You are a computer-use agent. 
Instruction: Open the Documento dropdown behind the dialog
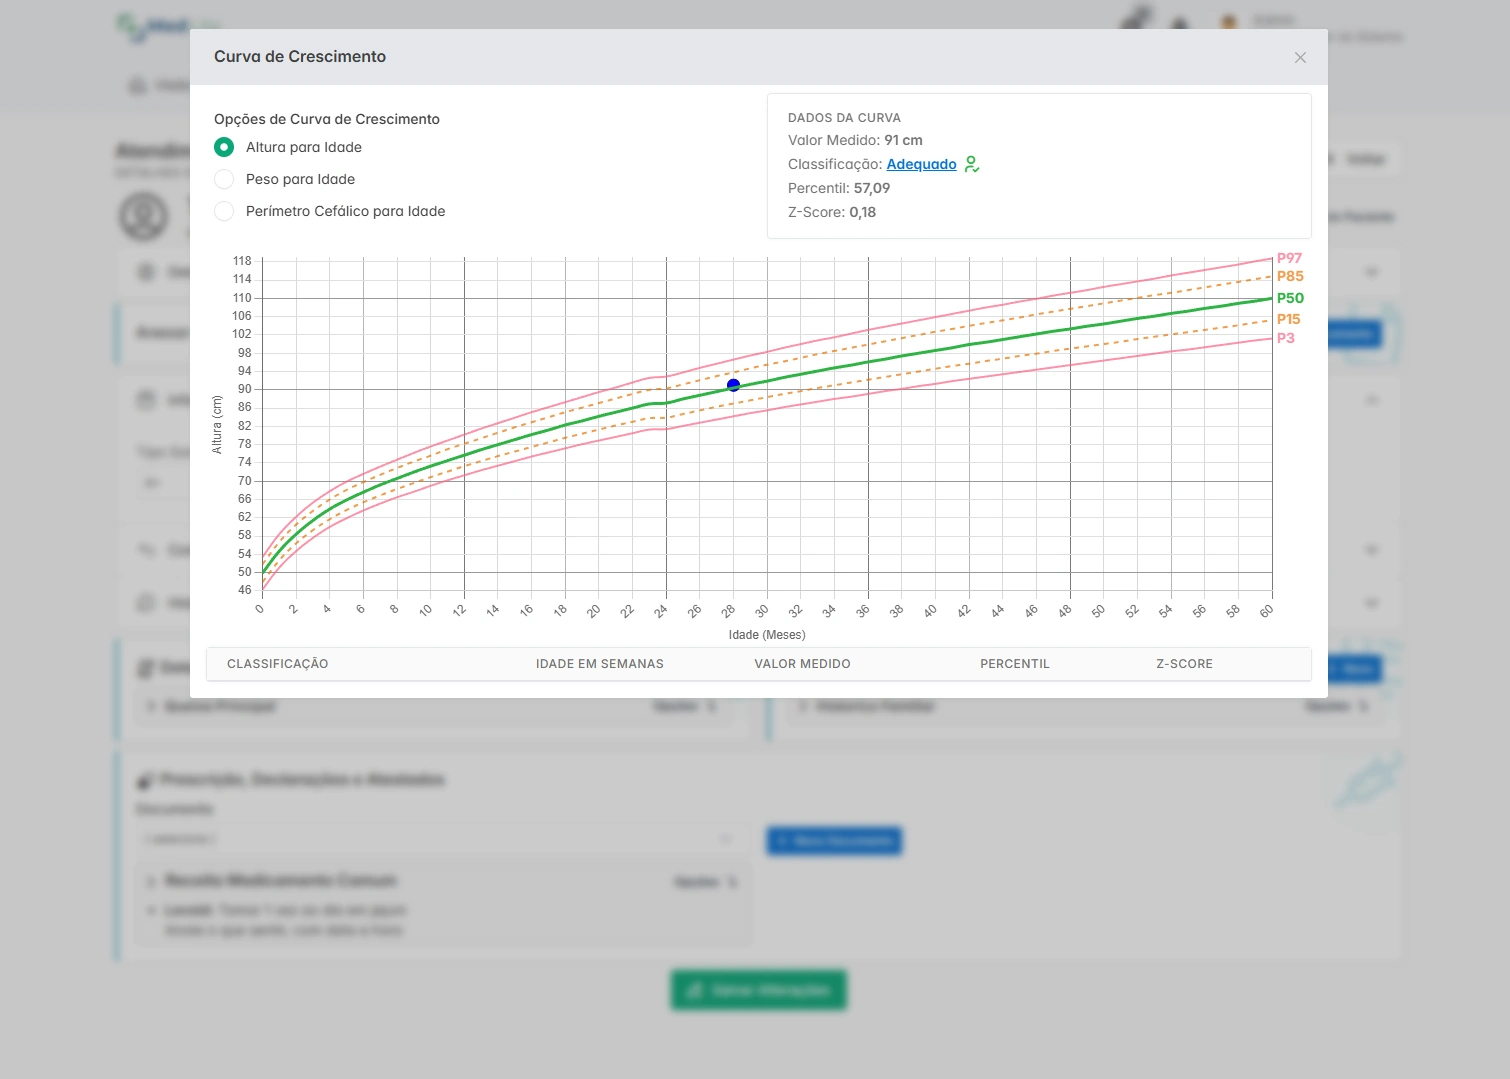(440, 839)
